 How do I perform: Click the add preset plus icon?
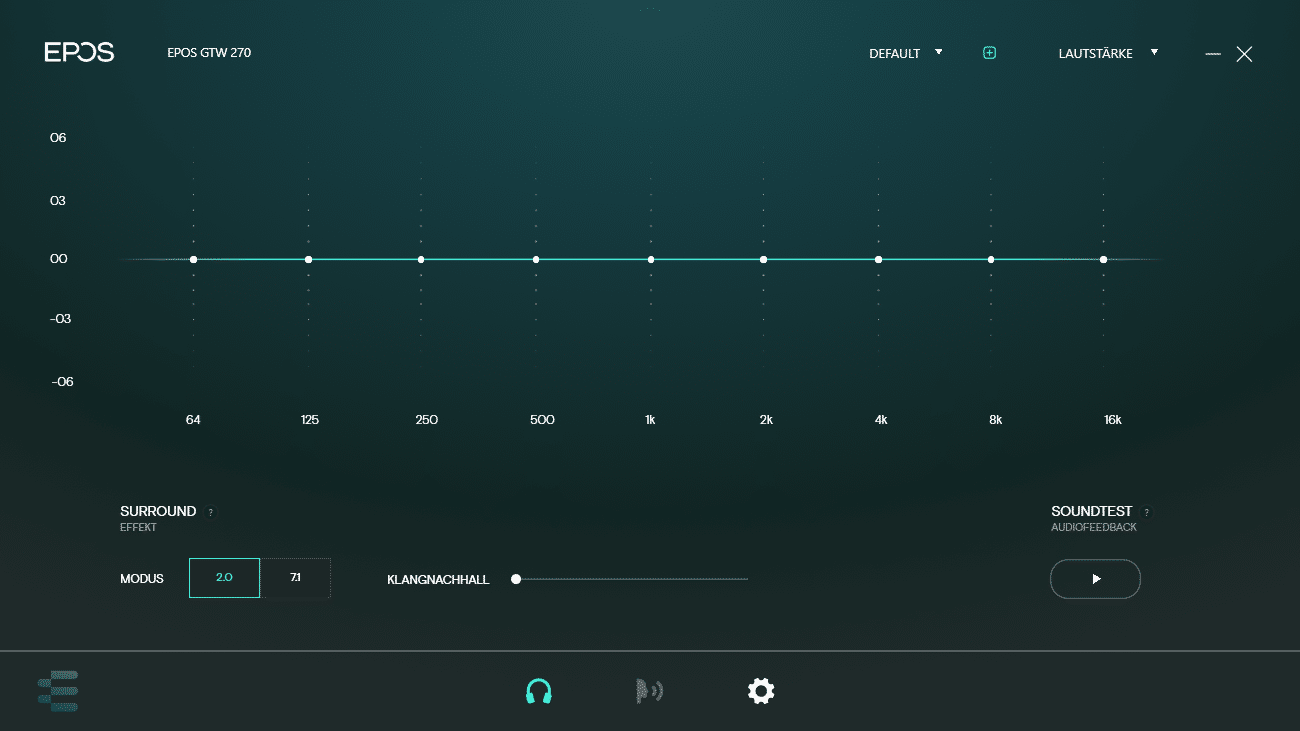989,53
